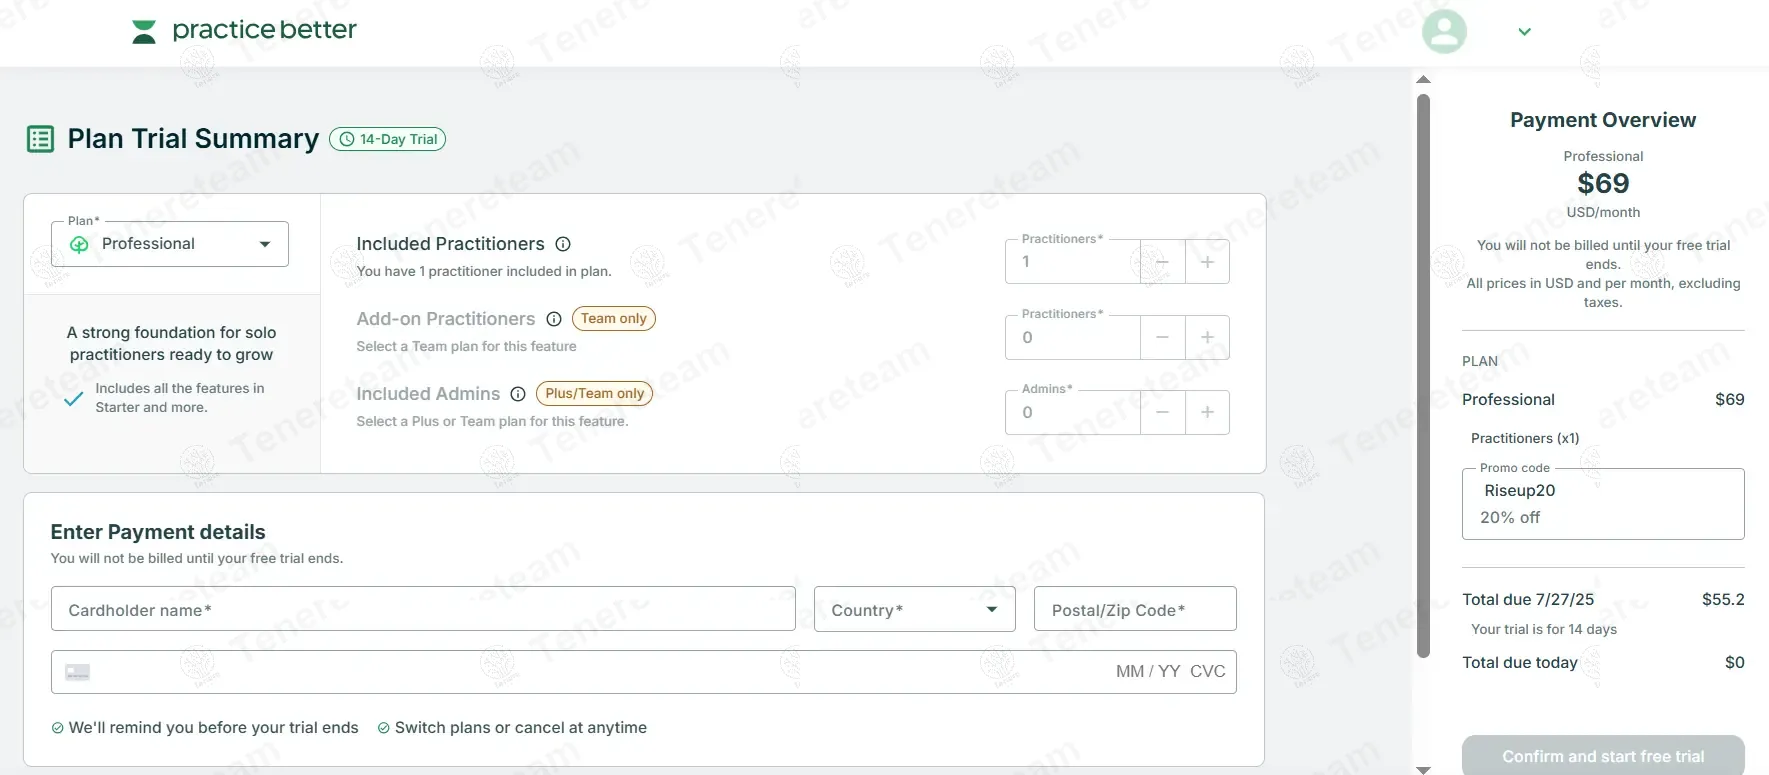Image resolution: width=1769 pixels, height=775 pixels.
Task: Open the Plan dropdown showing Professional
Action: click(170, 244)
